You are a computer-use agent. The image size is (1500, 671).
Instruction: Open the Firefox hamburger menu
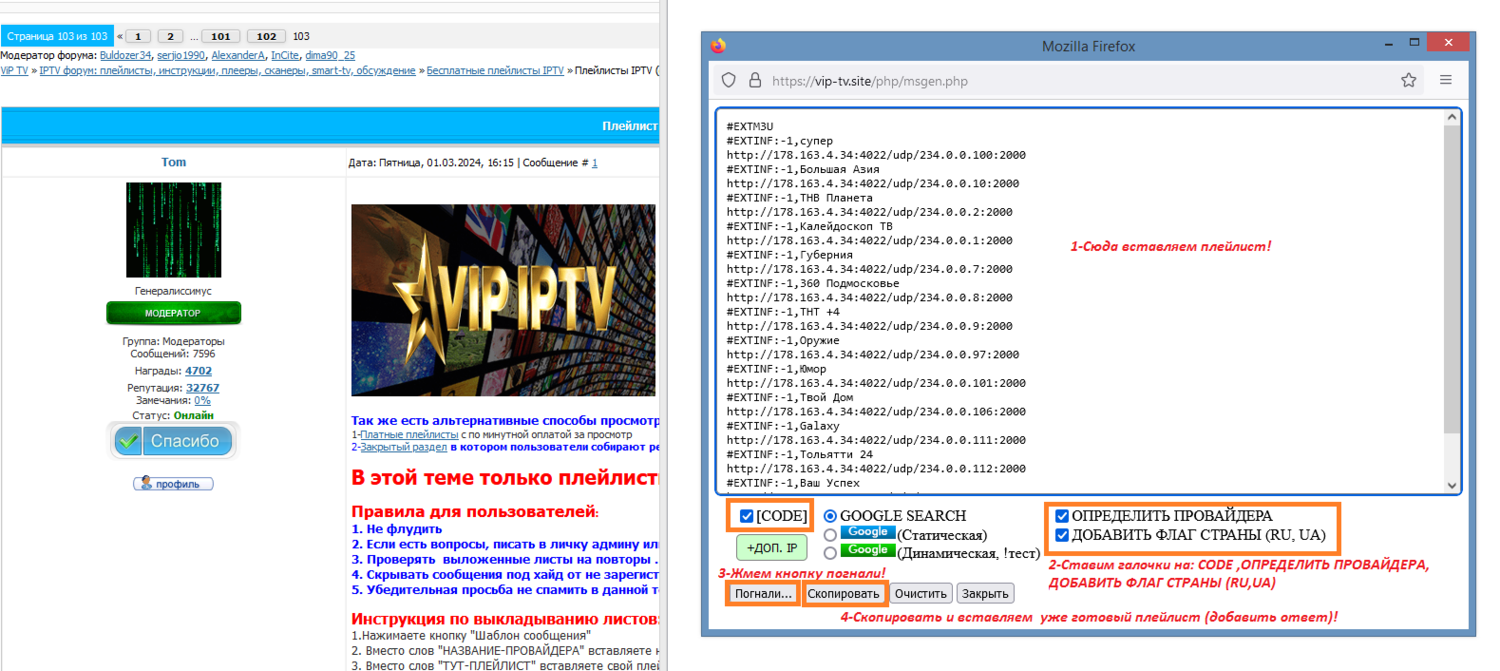pyautogui.click(x=1446, y=81)
